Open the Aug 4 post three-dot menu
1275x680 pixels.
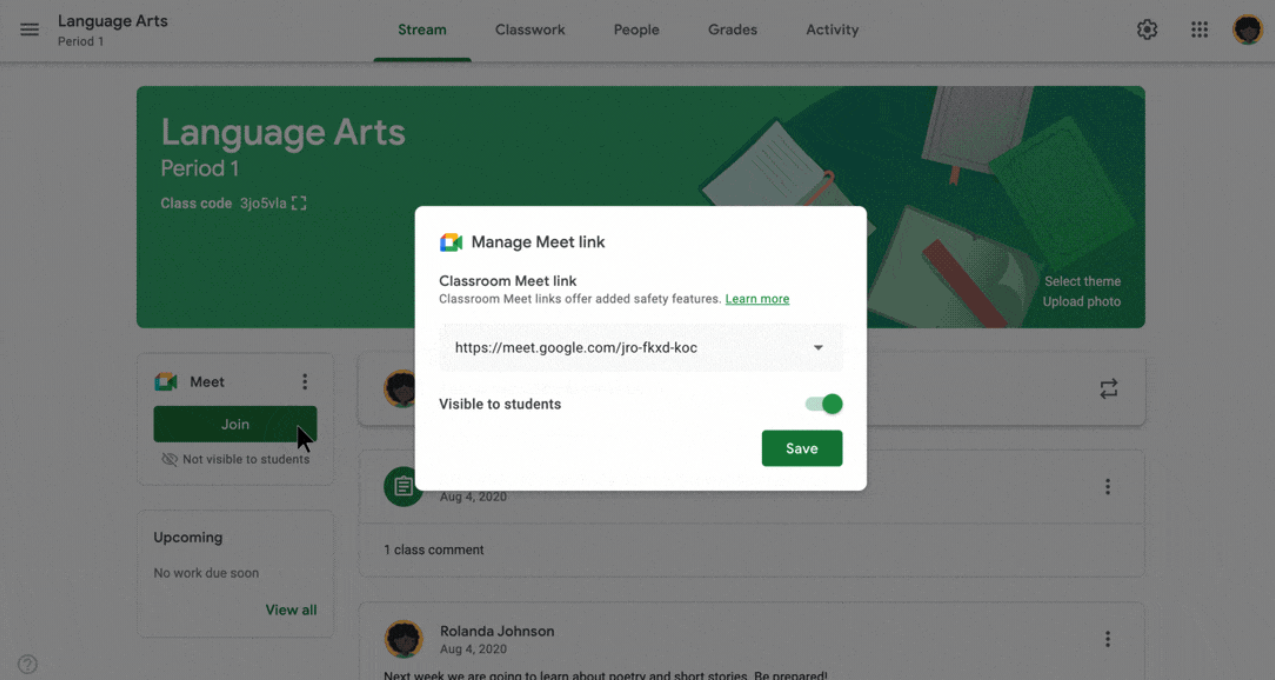tap(1108, 486)
